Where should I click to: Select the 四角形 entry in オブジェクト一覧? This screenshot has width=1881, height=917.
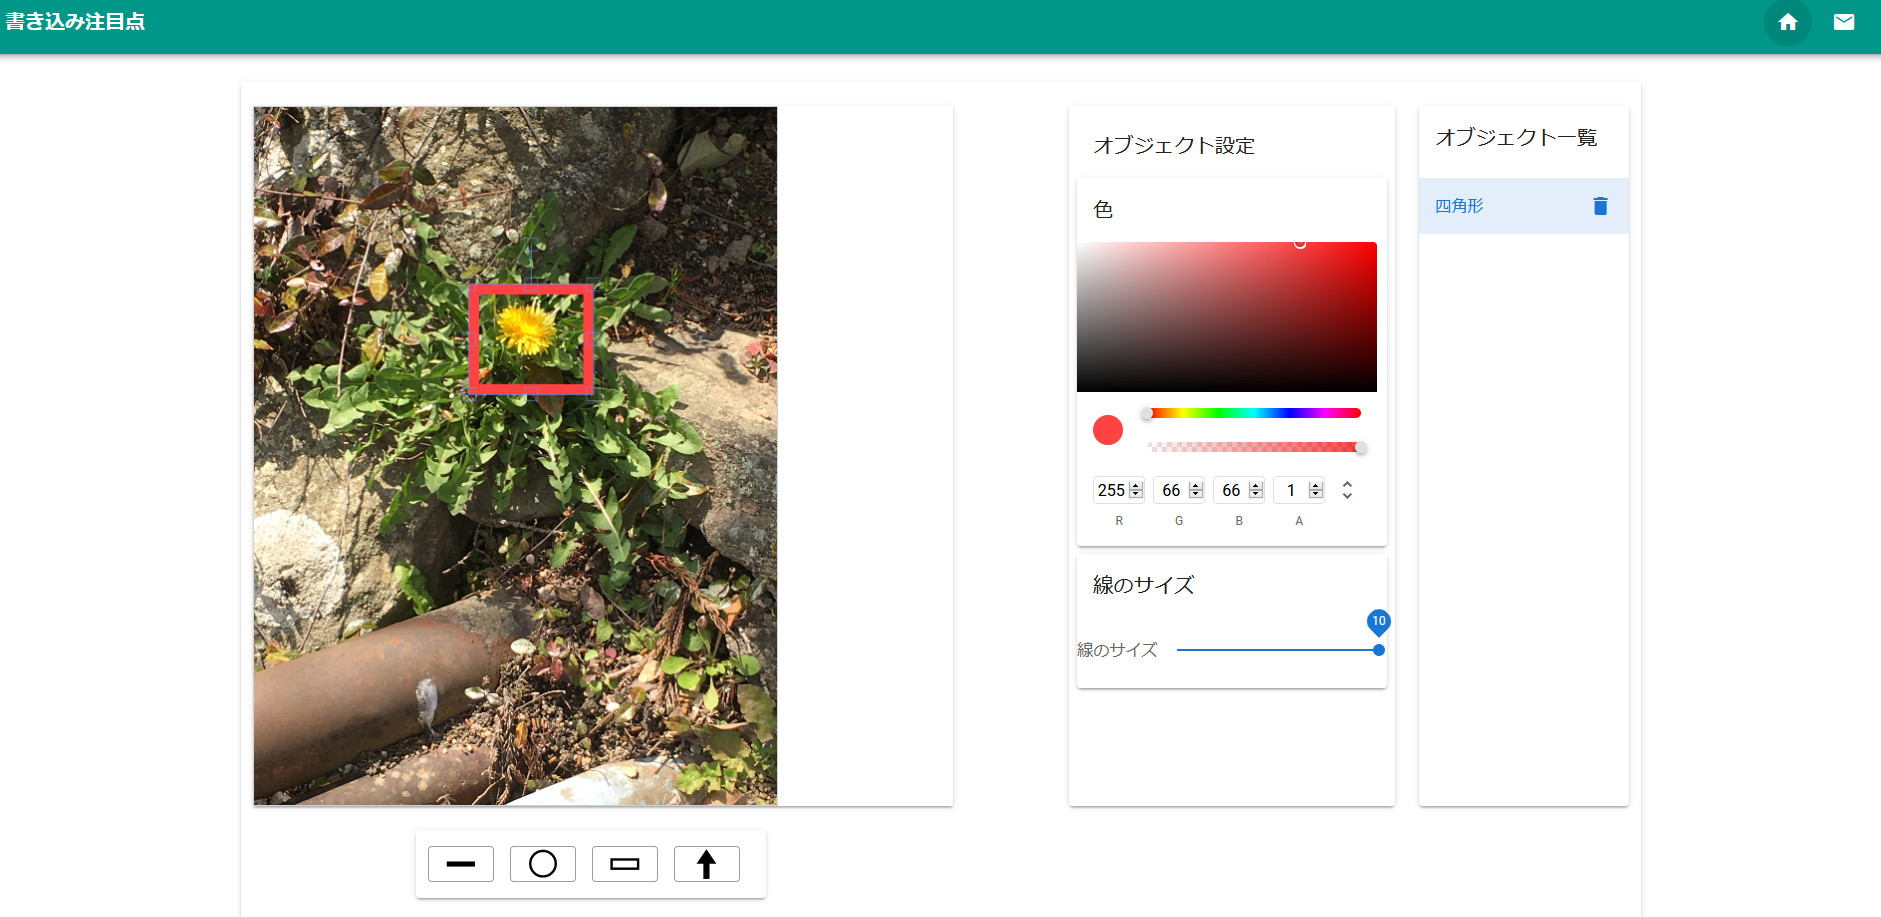(x=1458, y=205)
